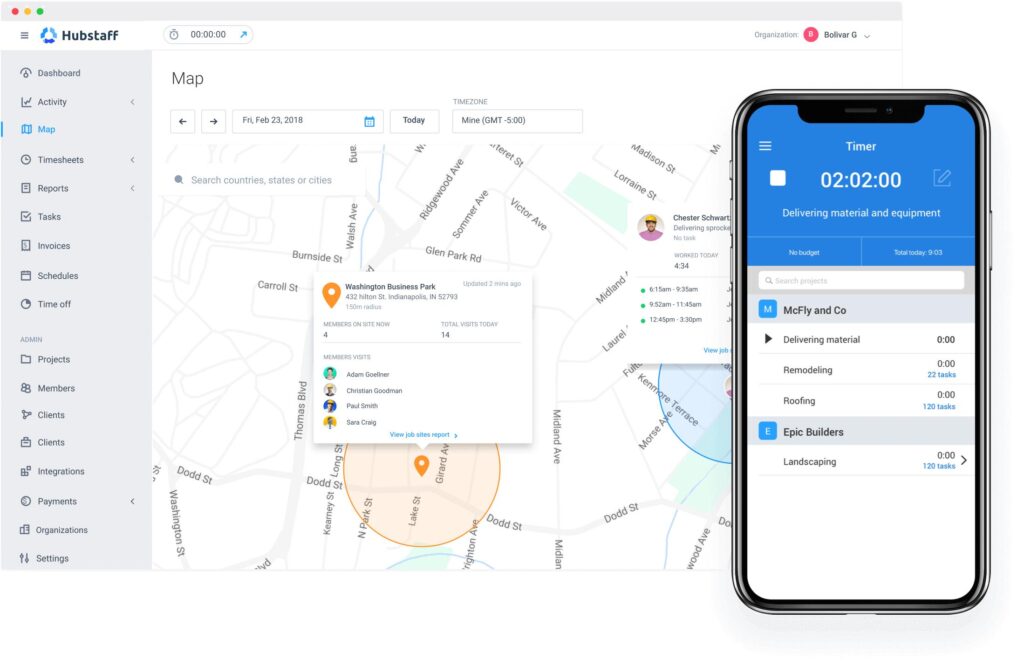Click the Remodeling project row
This screenshot has width=1024, height=667.
click(861, 370)
